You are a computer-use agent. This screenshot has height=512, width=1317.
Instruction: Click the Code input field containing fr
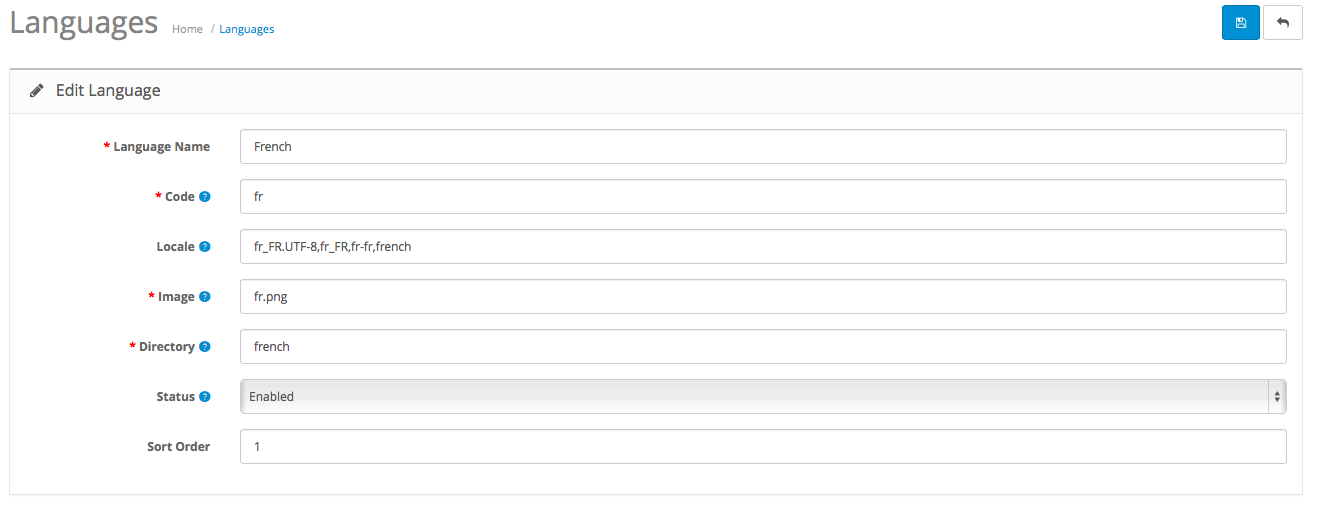tap(763, 196)
